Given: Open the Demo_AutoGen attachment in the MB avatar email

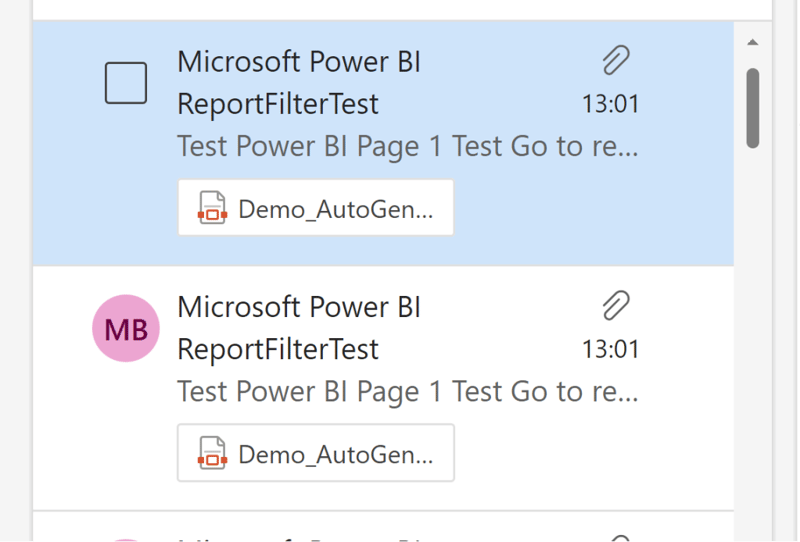Looking at the screenshot, I should point(316,453).
